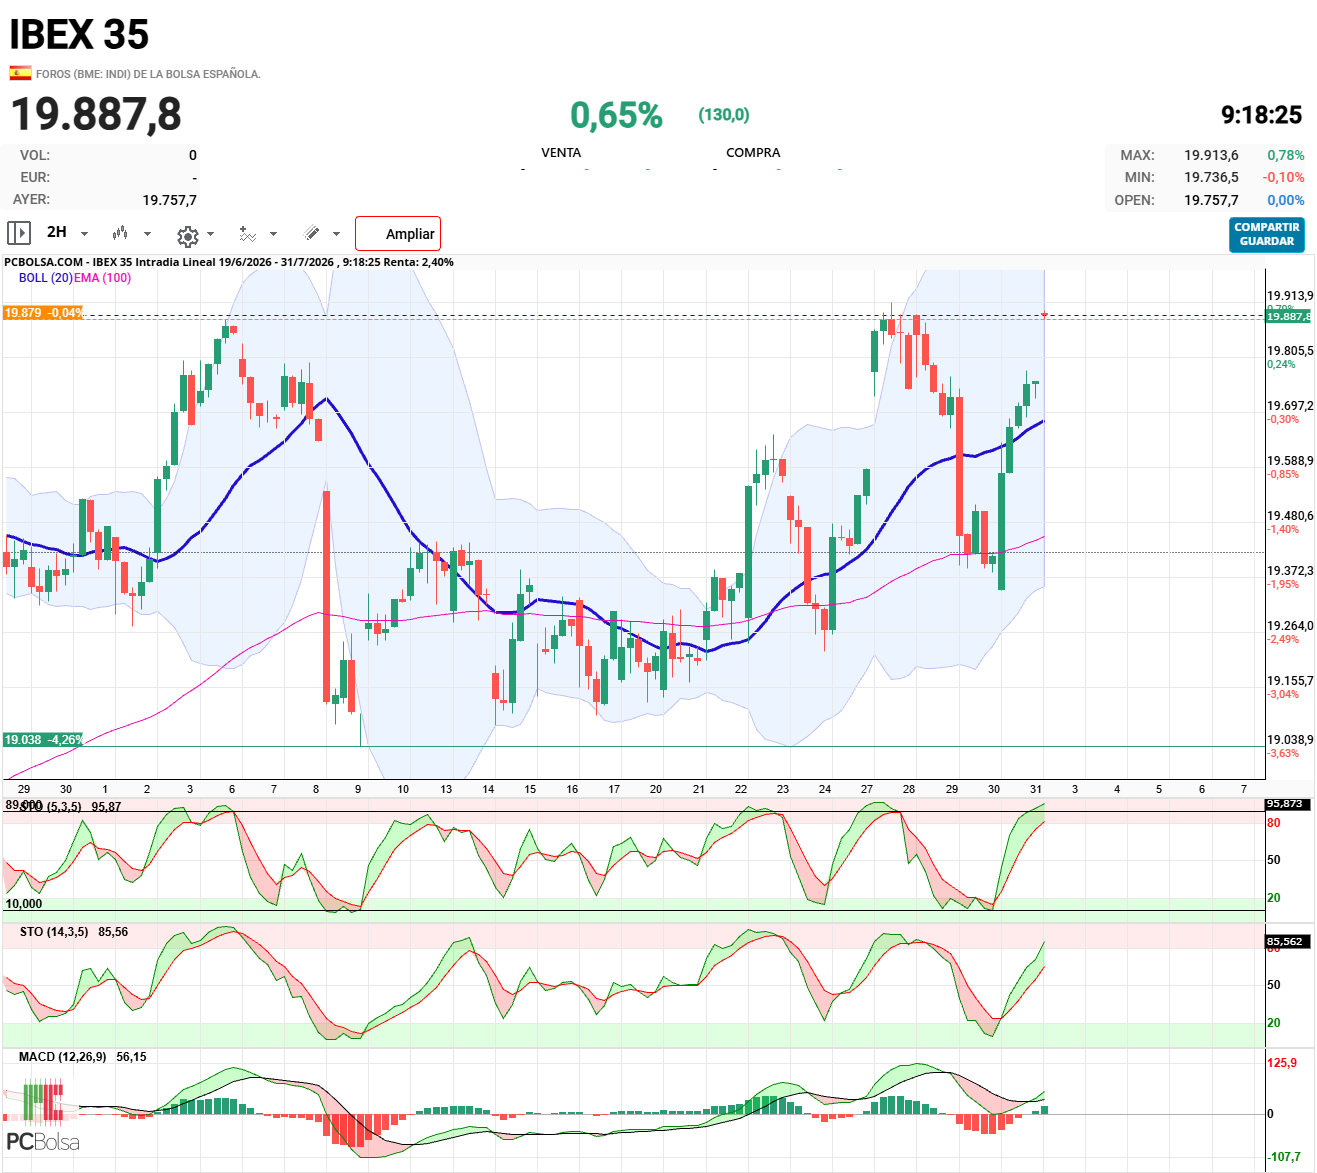Click the 19.480,6 price axis label

[1290, 516]
